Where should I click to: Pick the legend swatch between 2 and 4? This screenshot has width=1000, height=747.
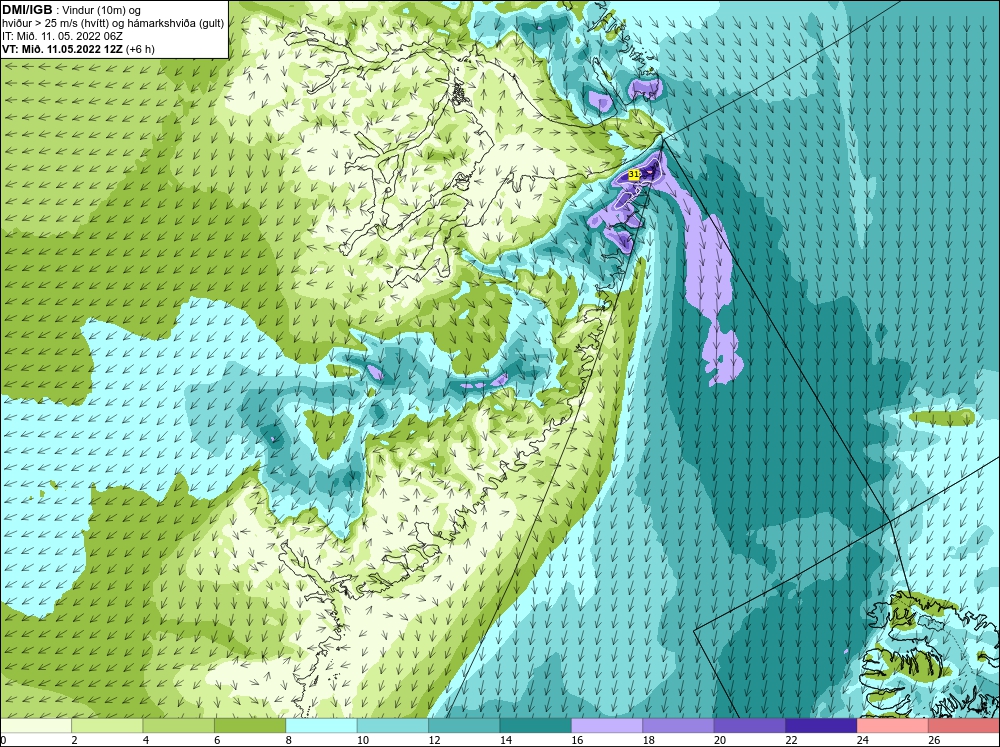[107, 726]
